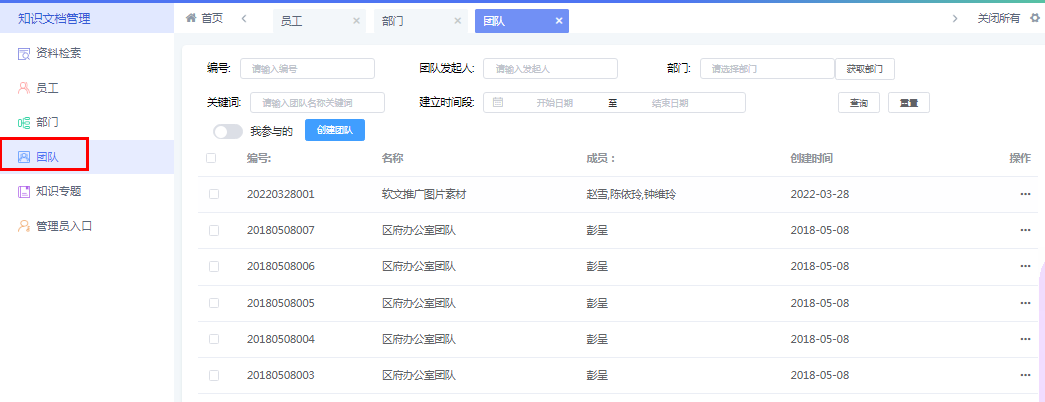1045x402 pixels.
Task: Click the settings gear icon at top right
Action: [1035, 18]
